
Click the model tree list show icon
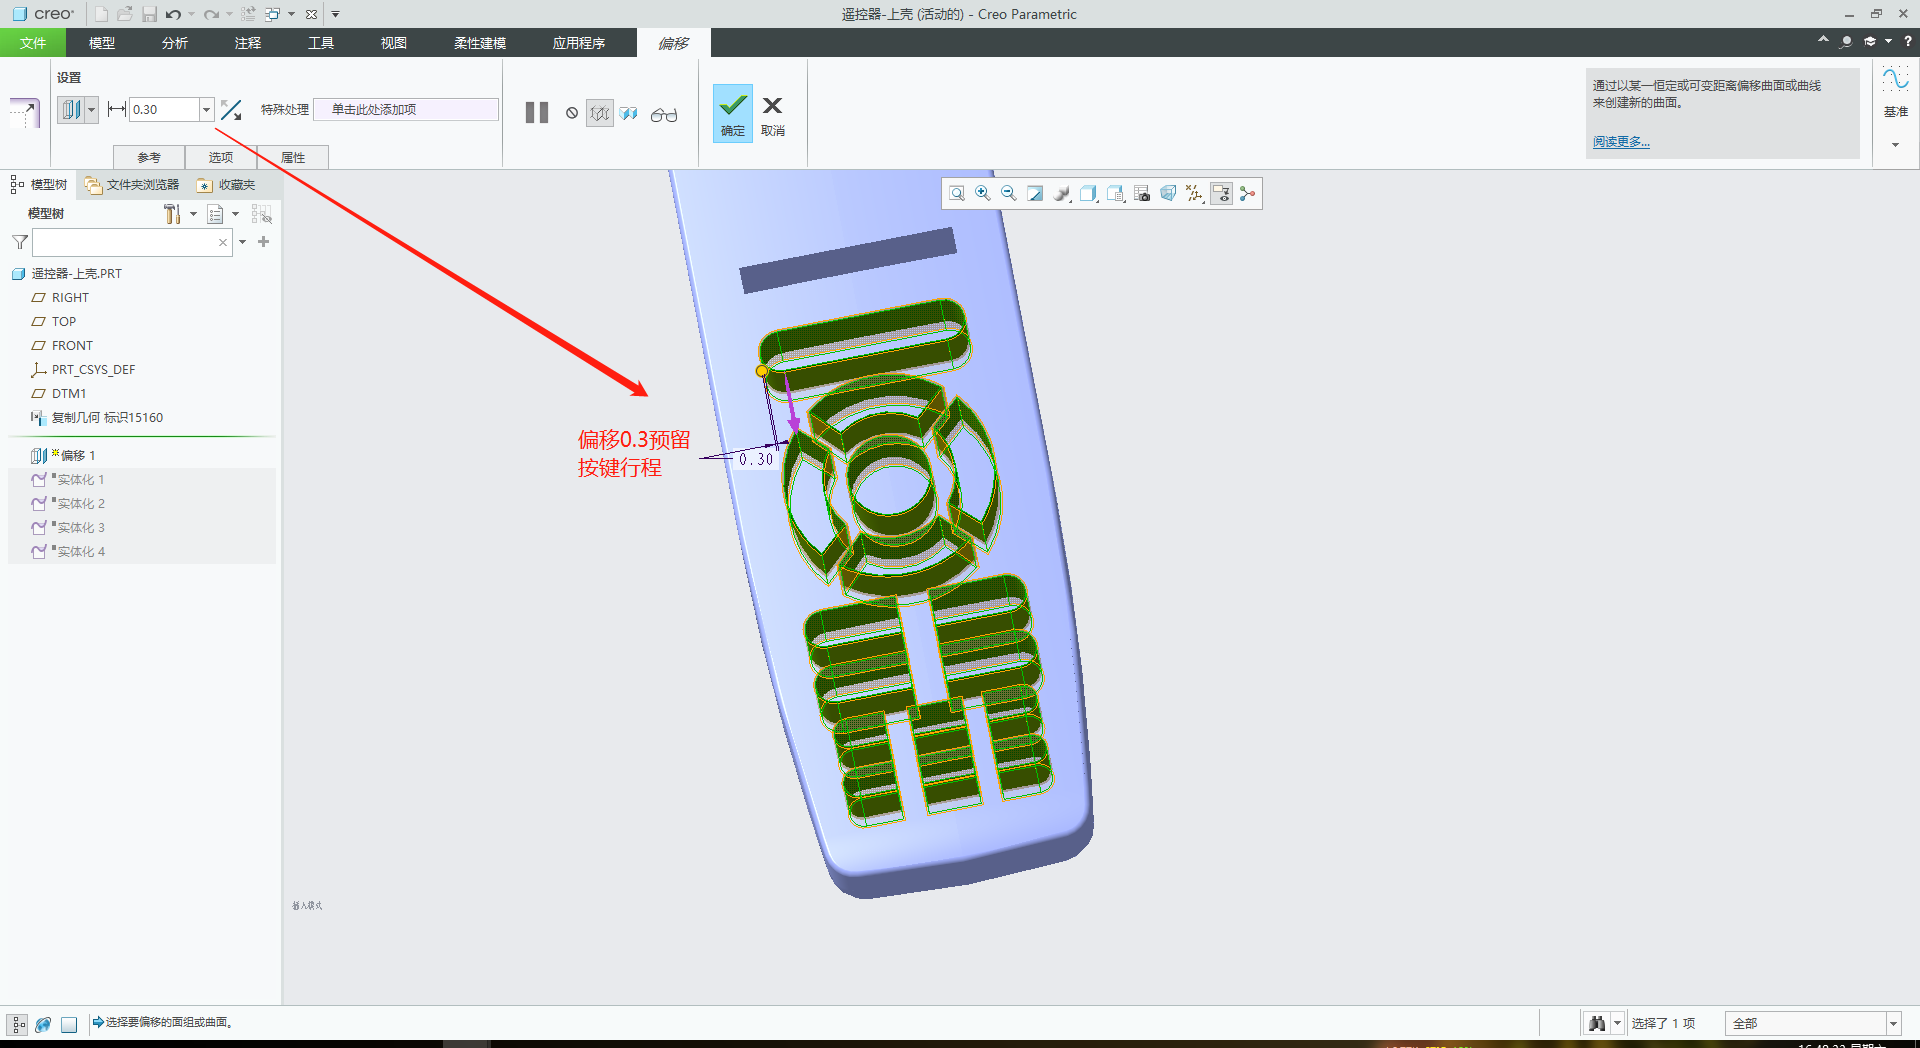pos(215,214)
